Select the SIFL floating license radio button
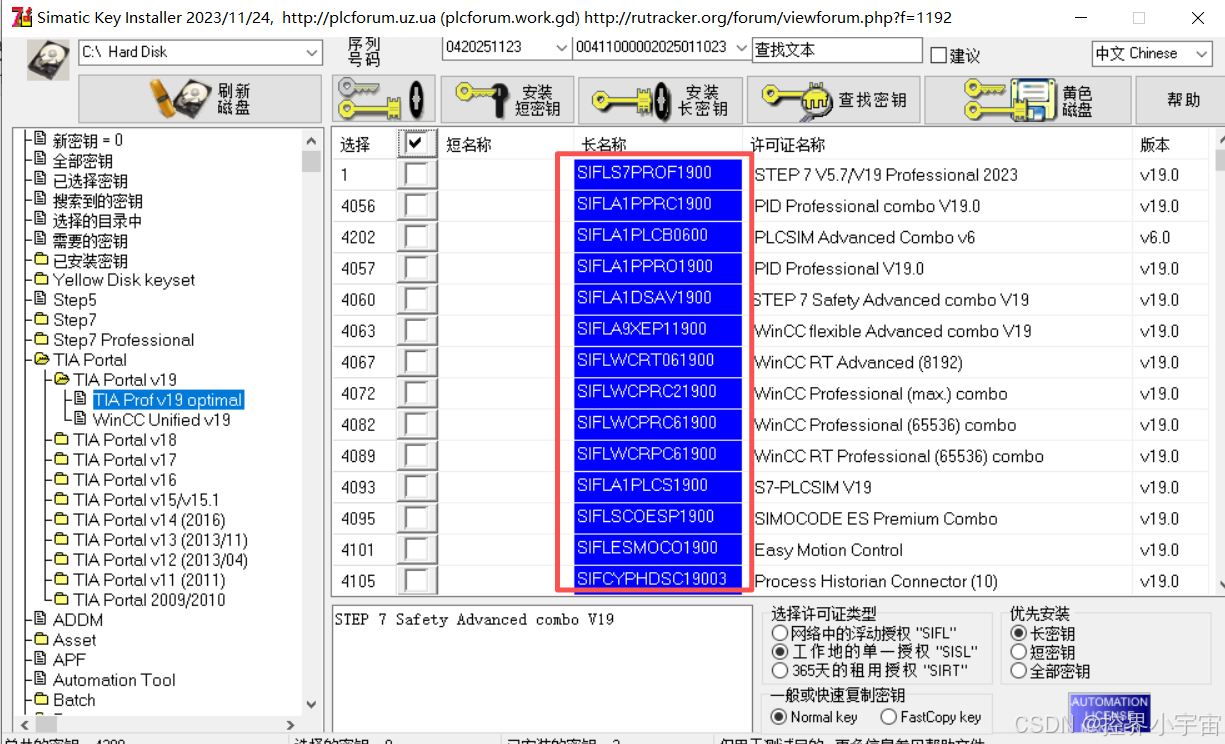This screenshot has height=744, width=1225. tap(779, 633)
